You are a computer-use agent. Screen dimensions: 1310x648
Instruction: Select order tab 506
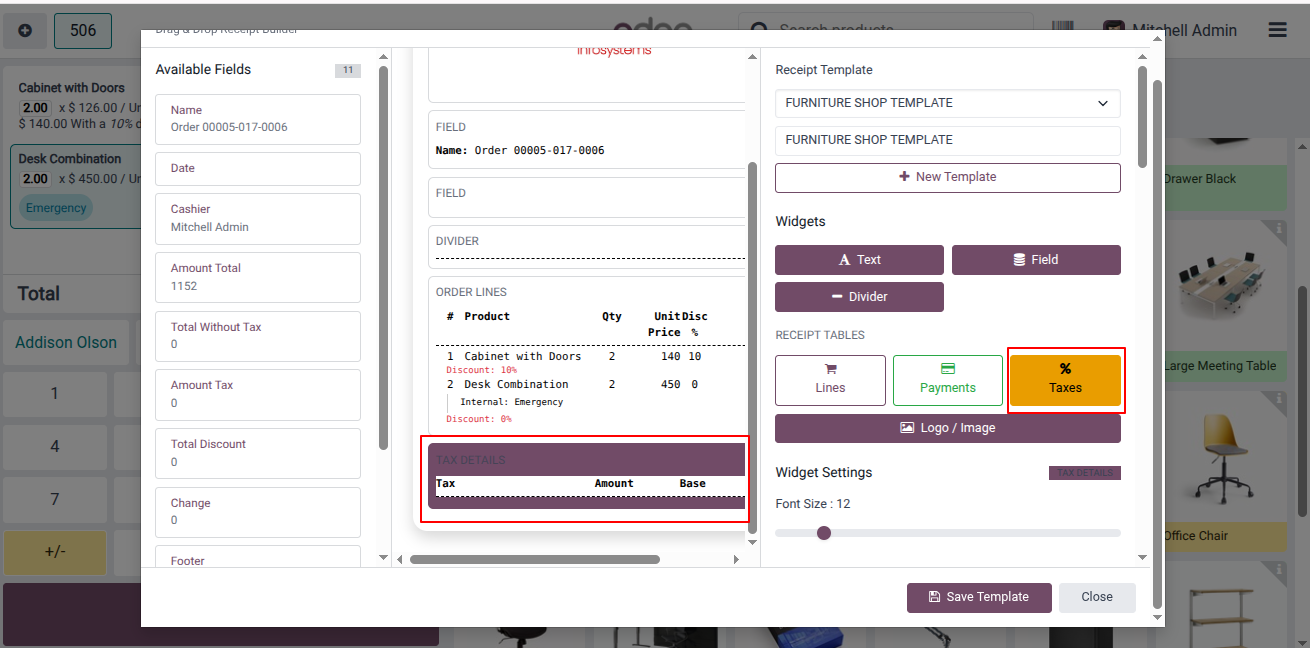point(83,31)
